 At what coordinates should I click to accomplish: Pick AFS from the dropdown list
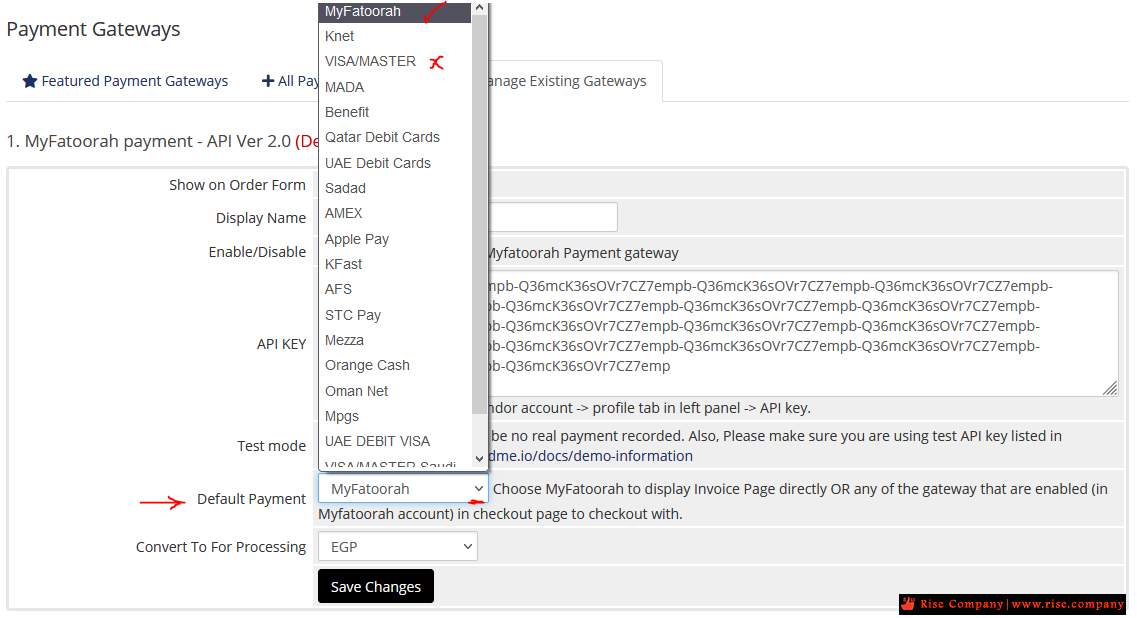tap(395, 289)
